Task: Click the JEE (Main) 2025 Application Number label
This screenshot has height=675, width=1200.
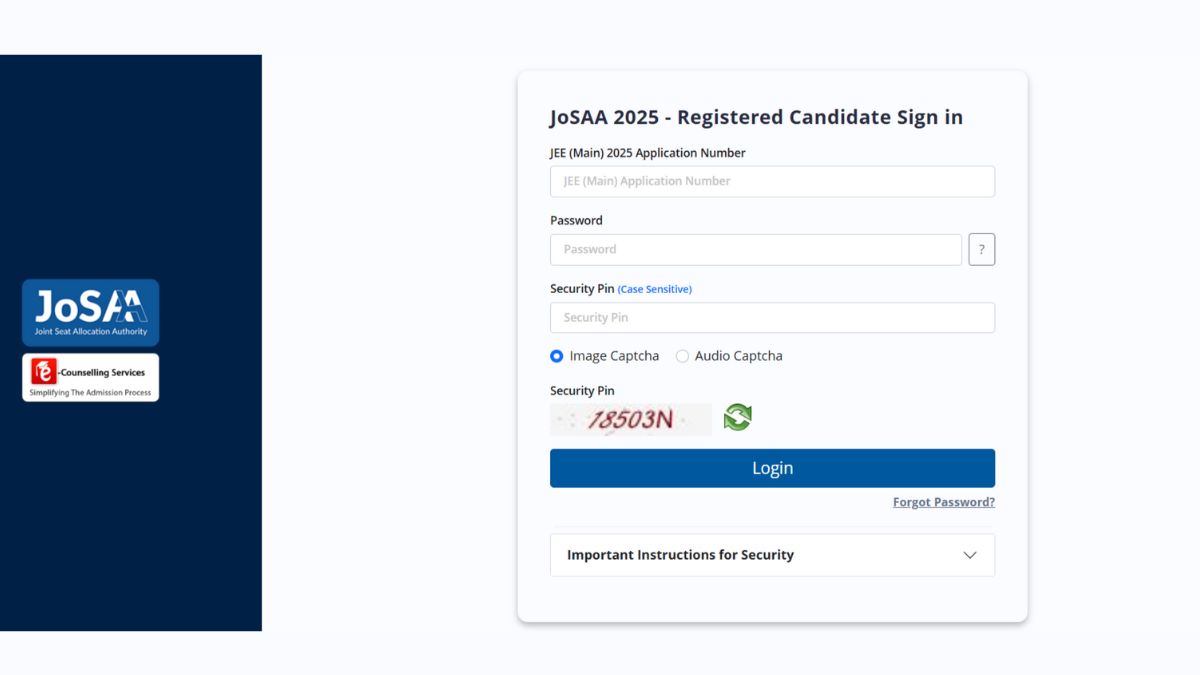Action: click(x=647, y=153)
